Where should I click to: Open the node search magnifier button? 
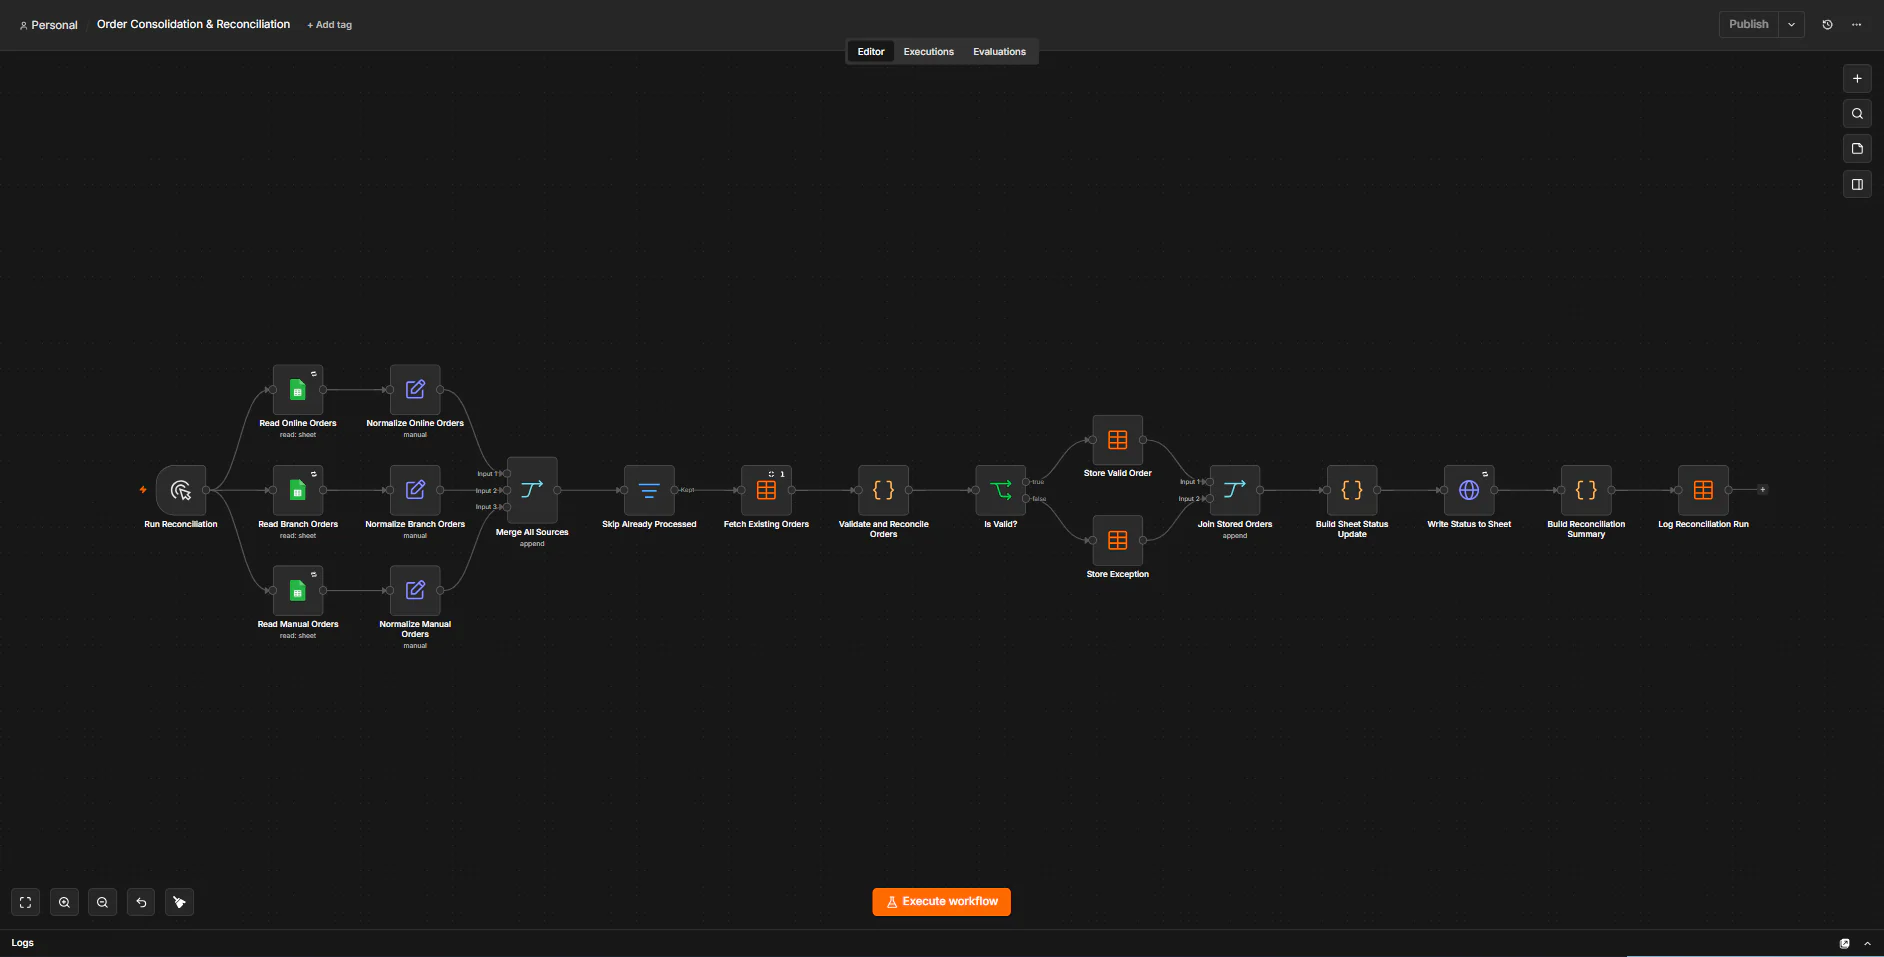tap(1857, 114)
